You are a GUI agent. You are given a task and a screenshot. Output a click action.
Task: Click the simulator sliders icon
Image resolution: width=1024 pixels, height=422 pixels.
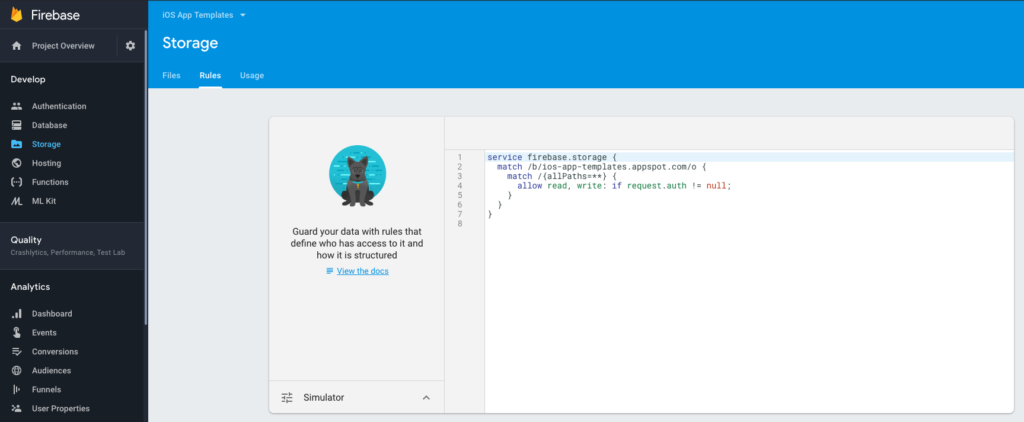pyautogui.click(x=287, y=398)
